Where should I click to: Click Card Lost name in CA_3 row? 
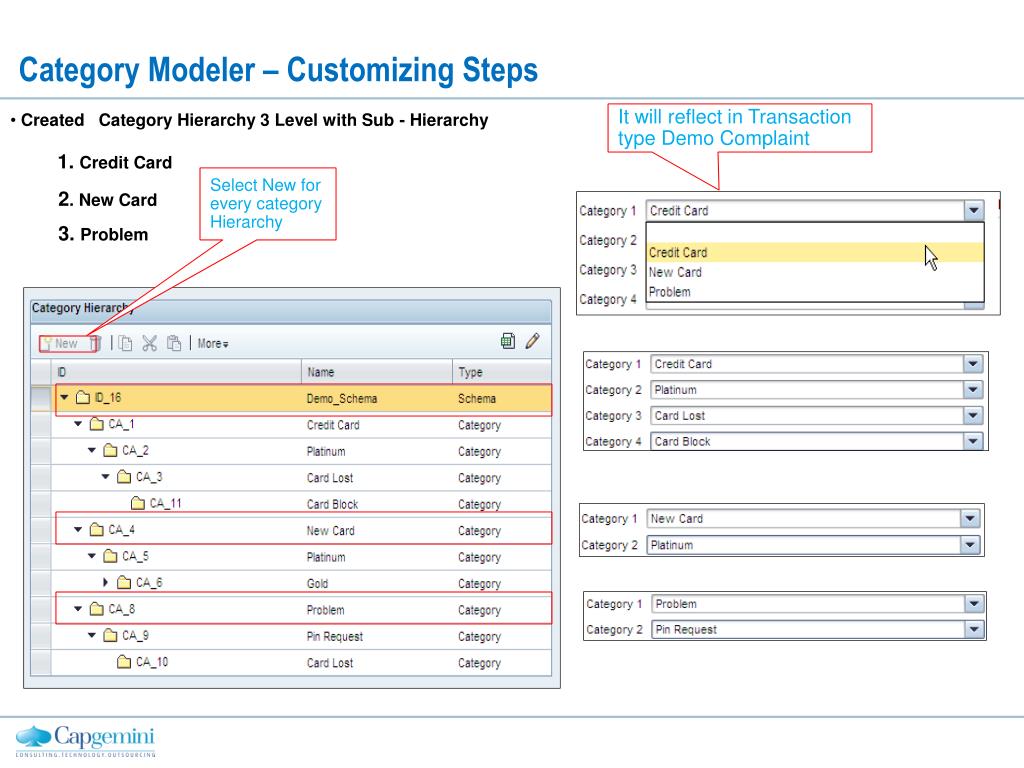tap(330, 478)
